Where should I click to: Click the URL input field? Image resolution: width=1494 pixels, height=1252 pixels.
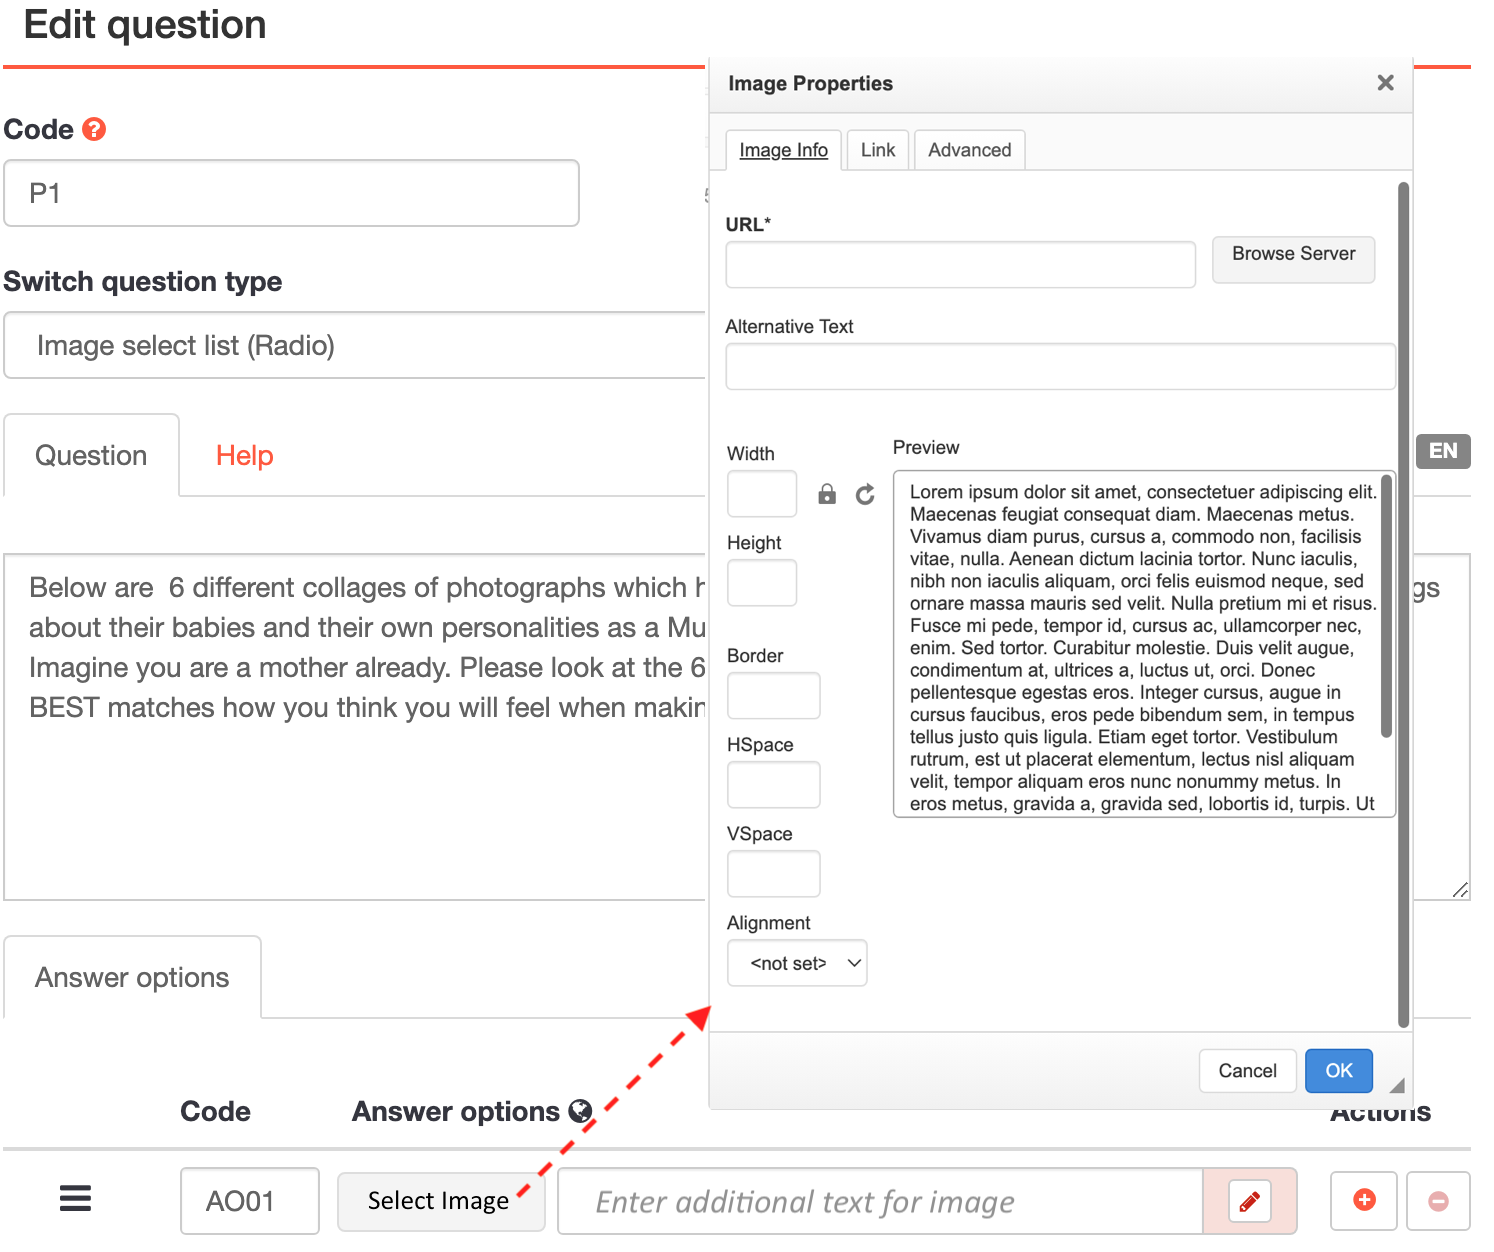(x=960, y=265)
